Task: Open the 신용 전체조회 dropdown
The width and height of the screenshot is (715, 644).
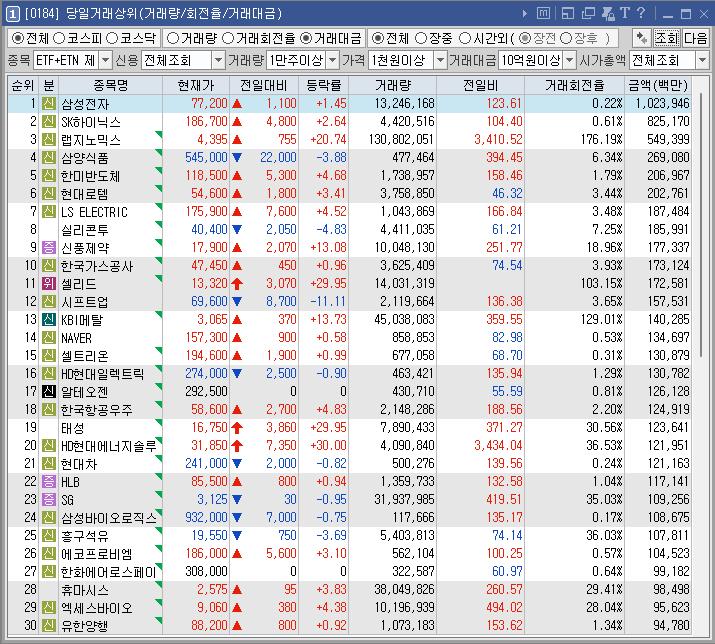Action: point(219,60)
